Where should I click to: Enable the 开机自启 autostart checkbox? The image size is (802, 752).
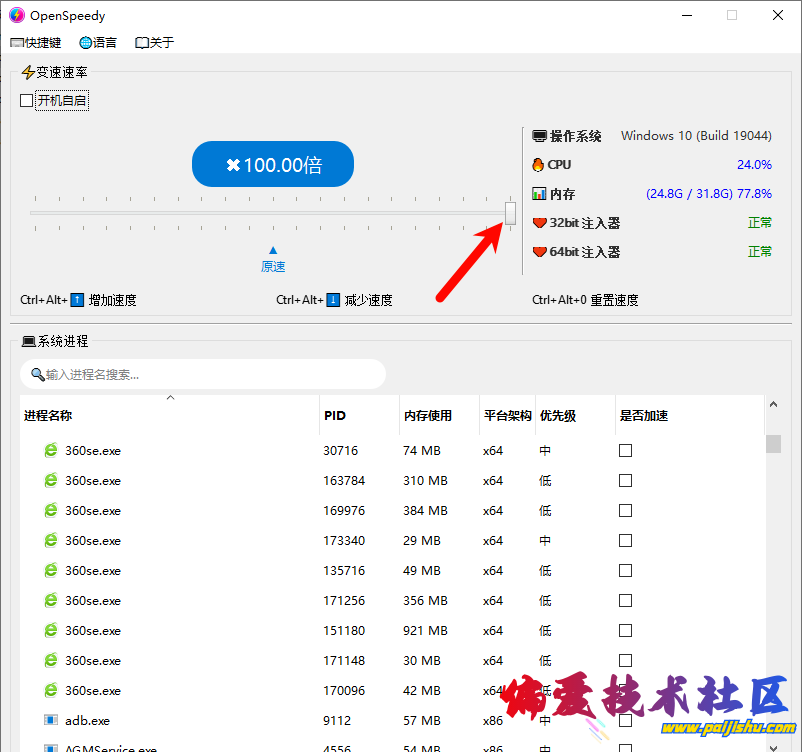[x=27, y=101]
